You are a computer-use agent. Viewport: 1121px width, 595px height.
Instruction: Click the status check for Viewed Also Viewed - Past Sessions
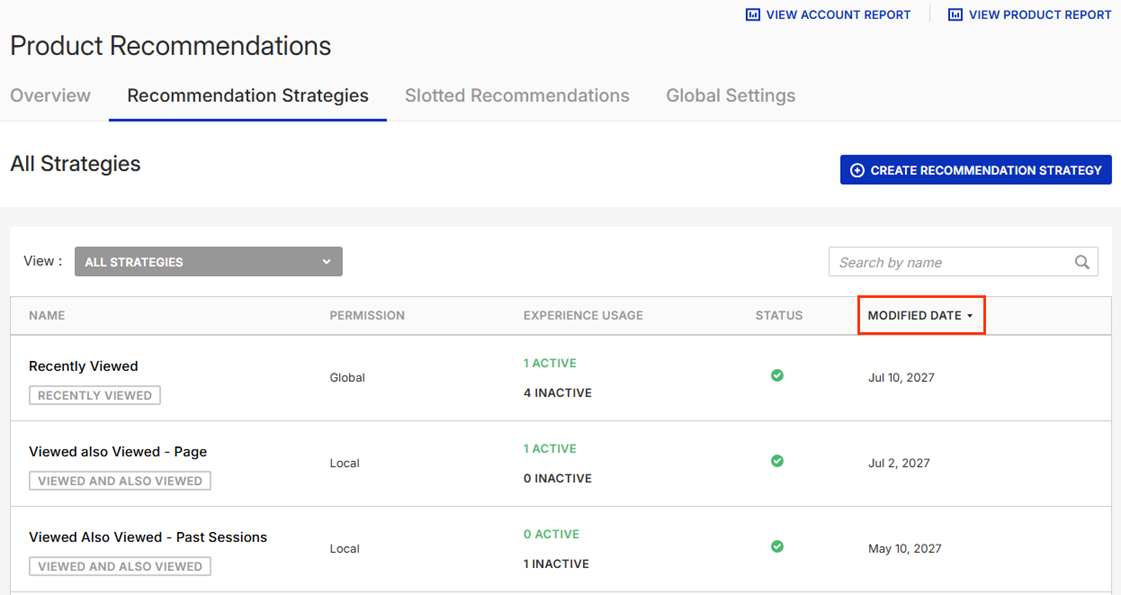click(x=777, y=547)
